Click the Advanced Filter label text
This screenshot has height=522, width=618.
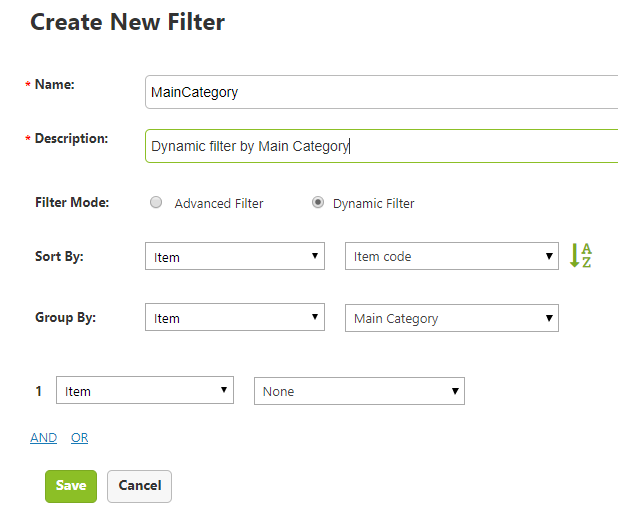[x=219, y=203]
